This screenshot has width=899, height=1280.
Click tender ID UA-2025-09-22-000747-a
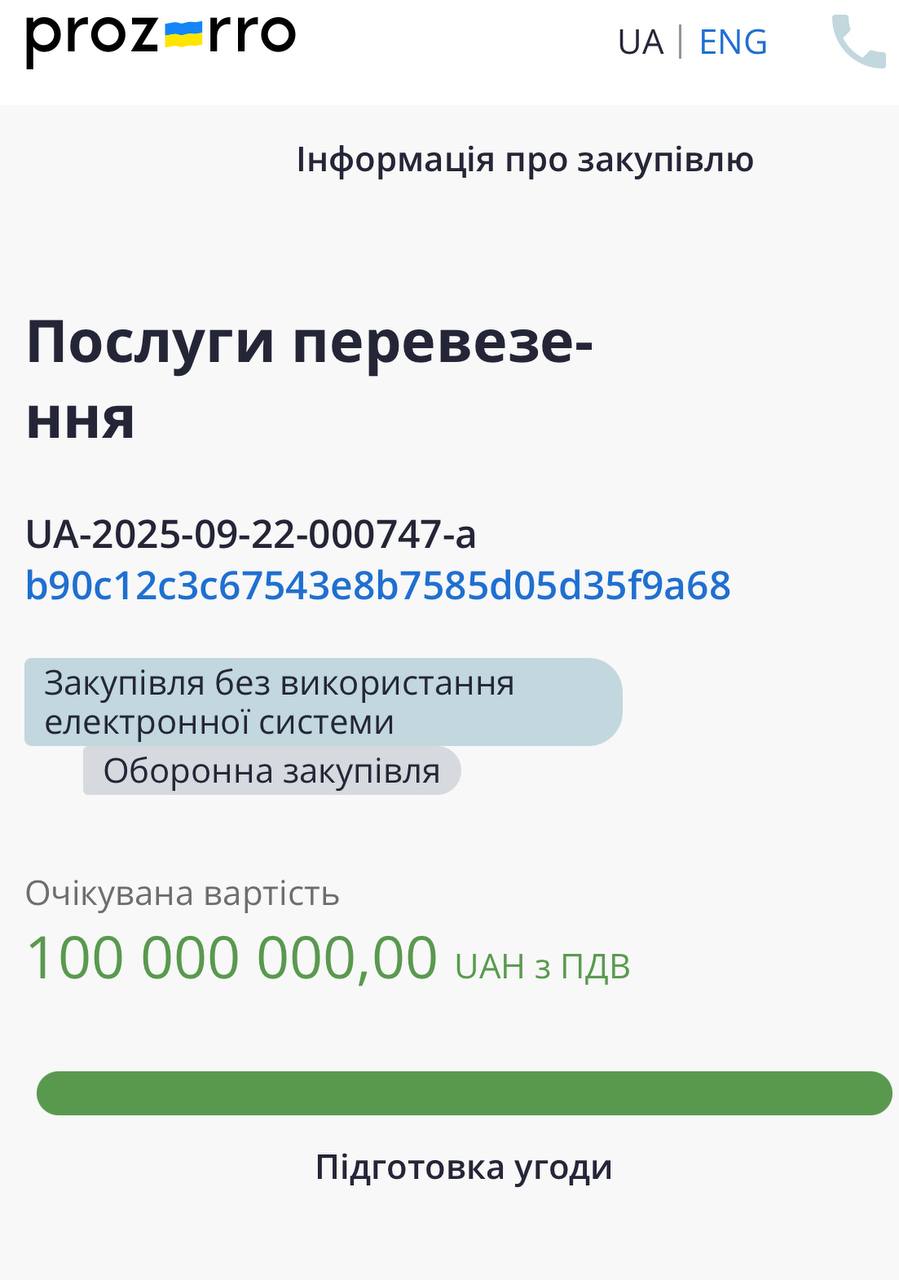click(x=251, y=535)
